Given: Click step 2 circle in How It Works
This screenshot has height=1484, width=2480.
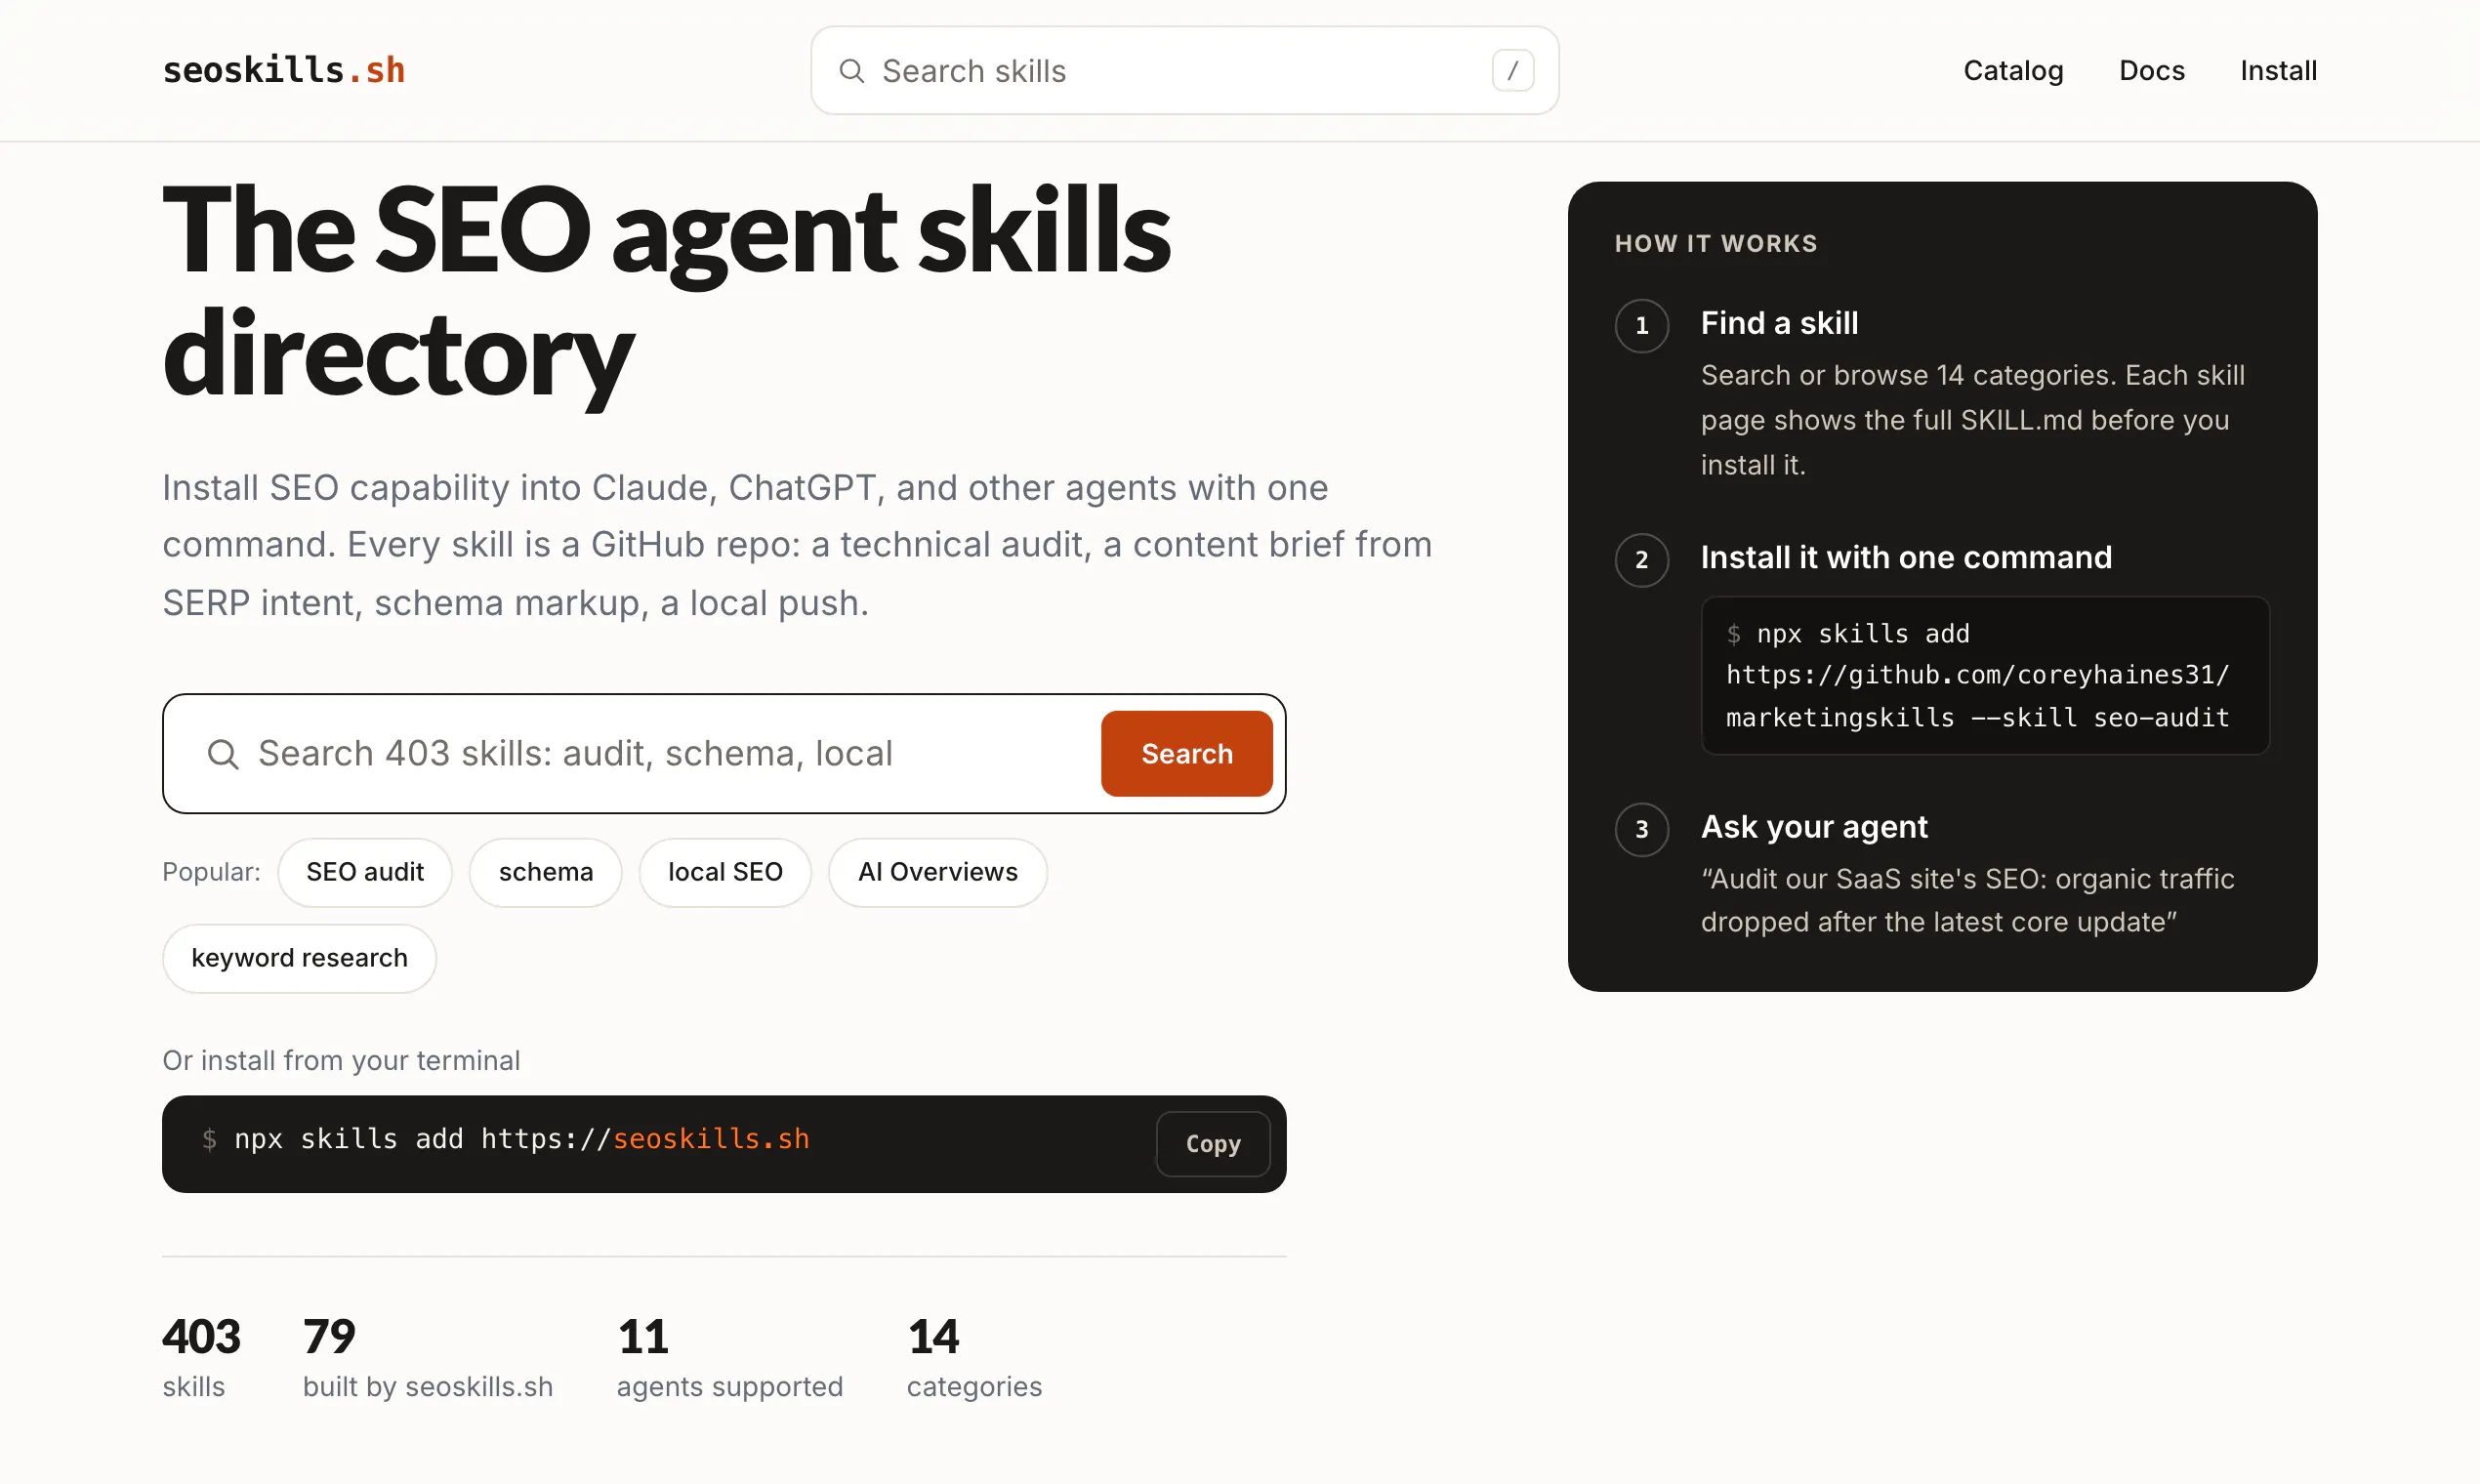Looking at the screenshot, I should tap(1641, 559).
